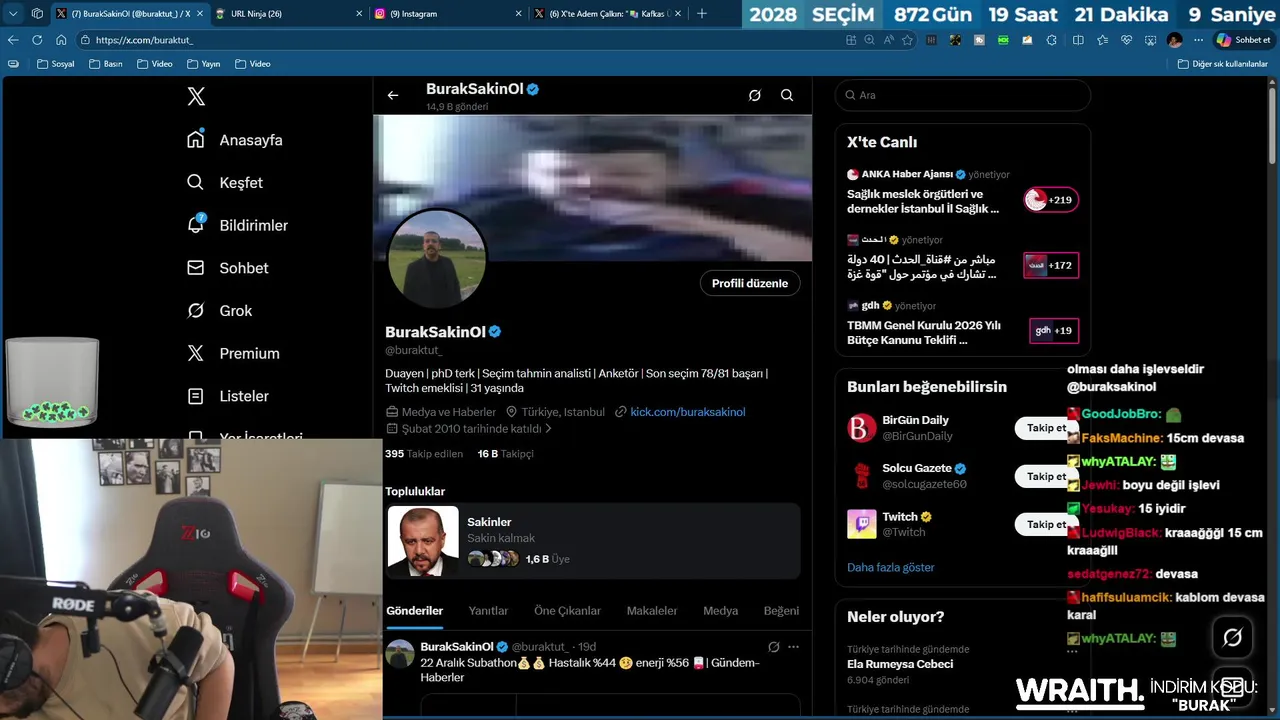The width and height of the screenshot is (1280, 720).
Task: Click the profile search magnifier icon
Action: point(787,95)
